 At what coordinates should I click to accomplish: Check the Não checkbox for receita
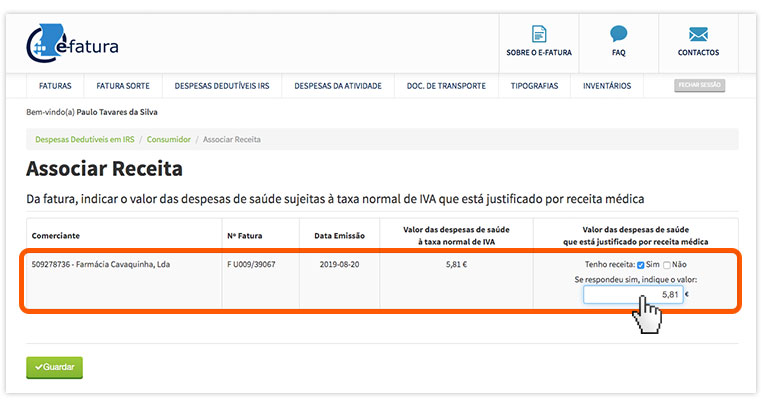tap(667, 264)
